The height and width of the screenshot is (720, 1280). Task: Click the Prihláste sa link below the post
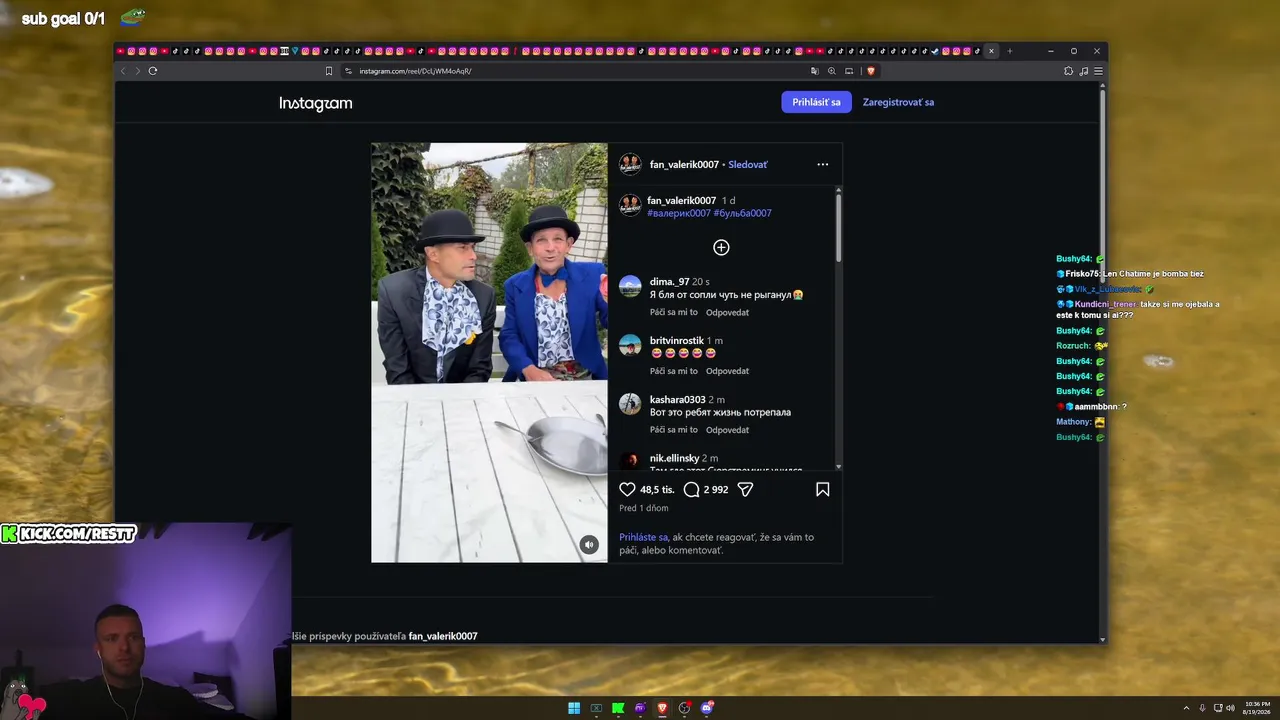point(643,537)
